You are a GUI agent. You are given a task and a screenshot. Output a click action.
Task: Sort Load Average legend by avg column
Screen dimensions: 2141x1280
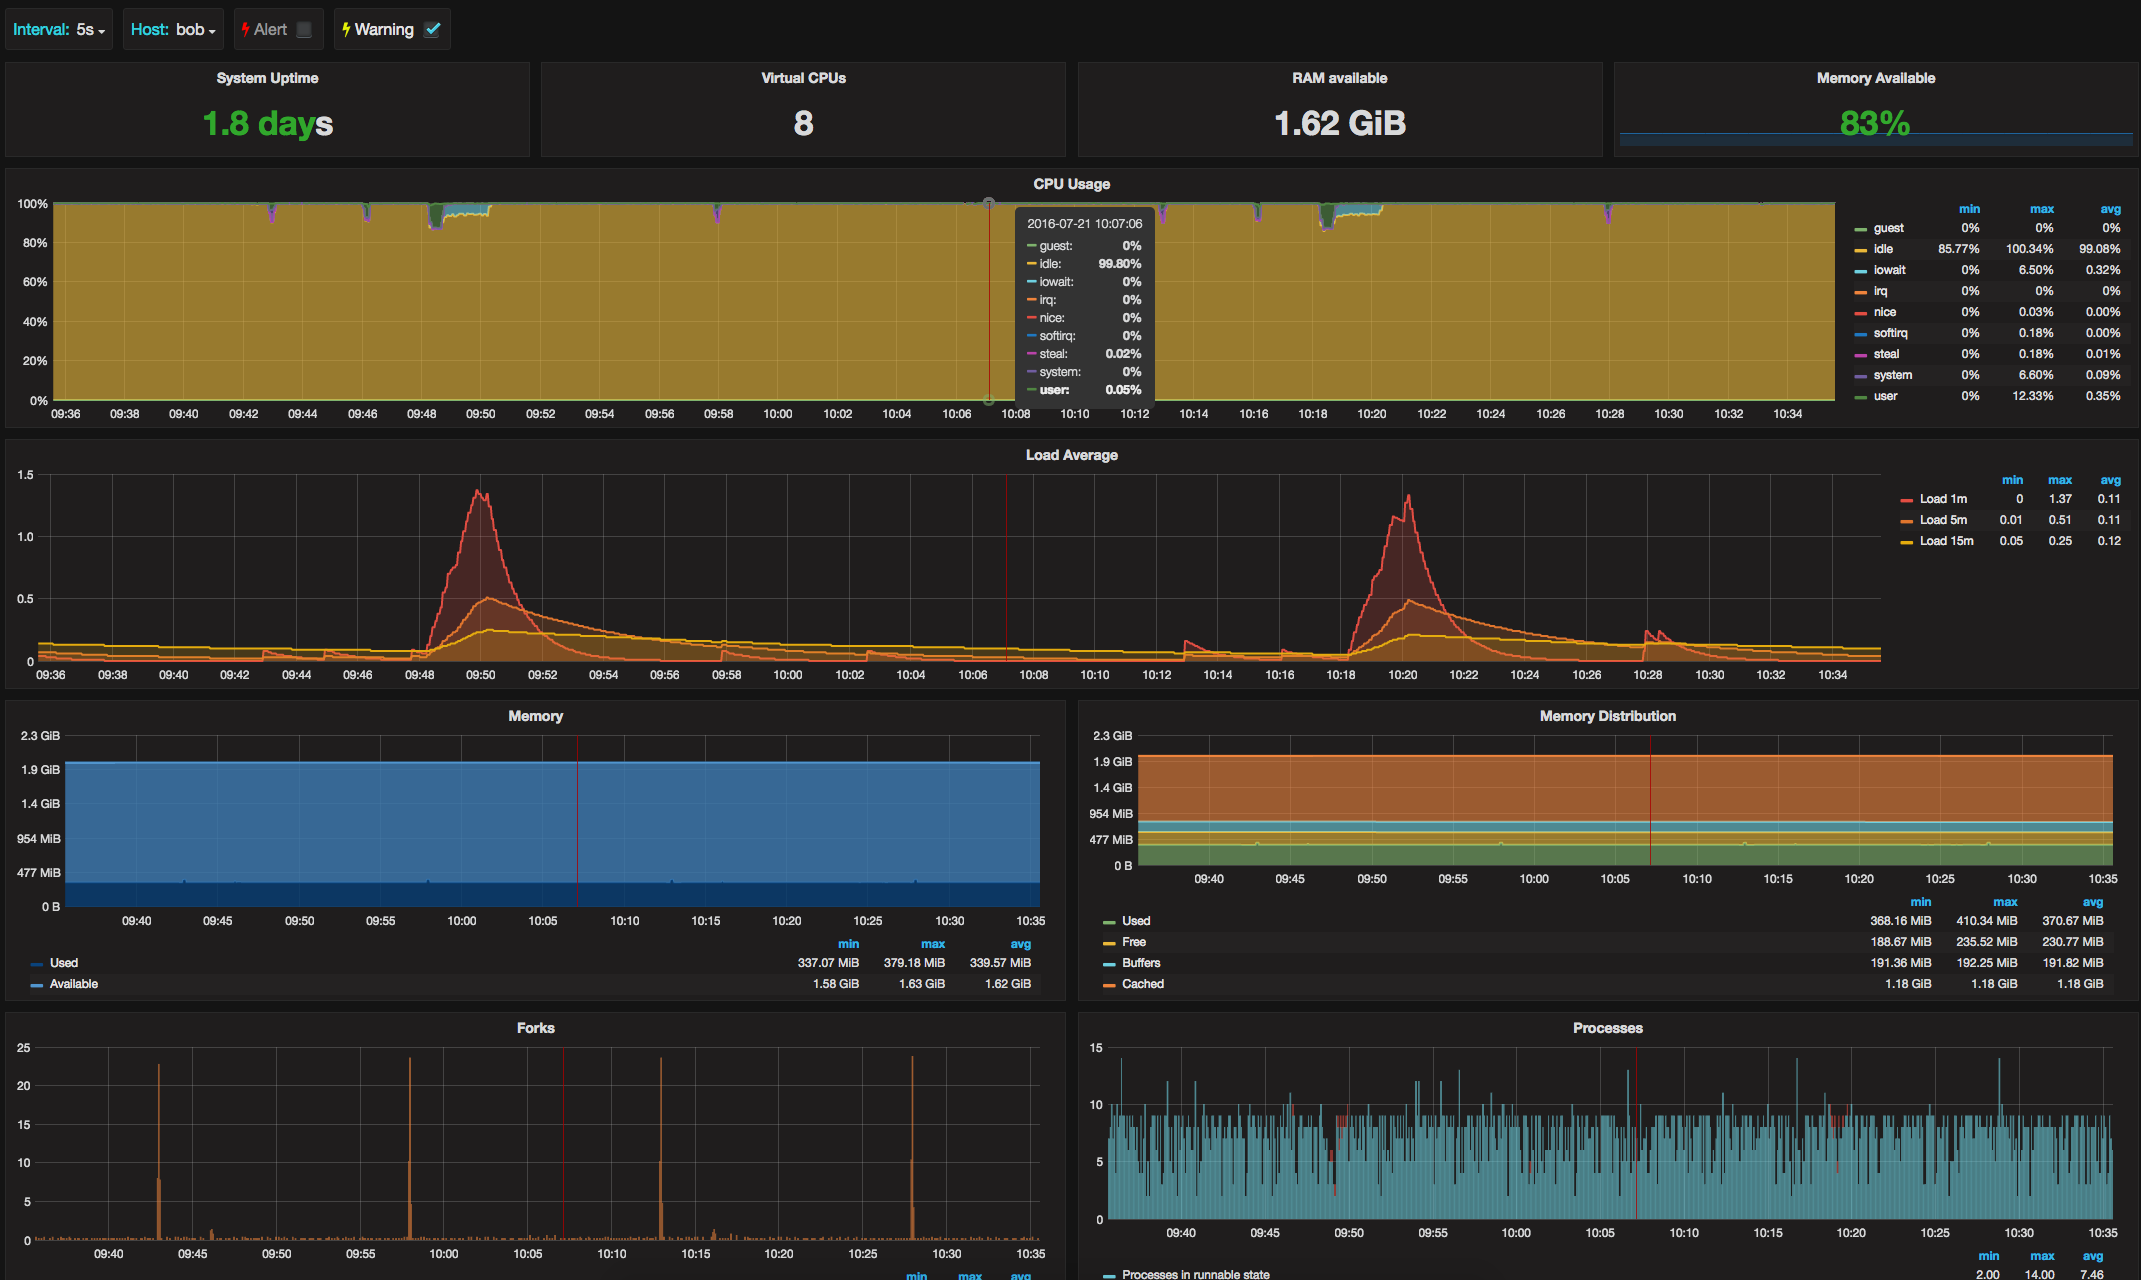click(x=2109, y=480)
